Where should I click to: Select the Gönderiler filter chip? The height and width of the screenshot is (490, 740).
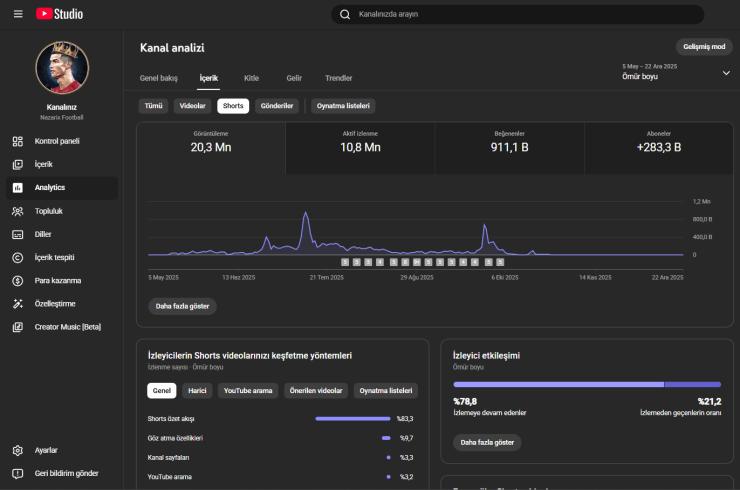(277, 106)
